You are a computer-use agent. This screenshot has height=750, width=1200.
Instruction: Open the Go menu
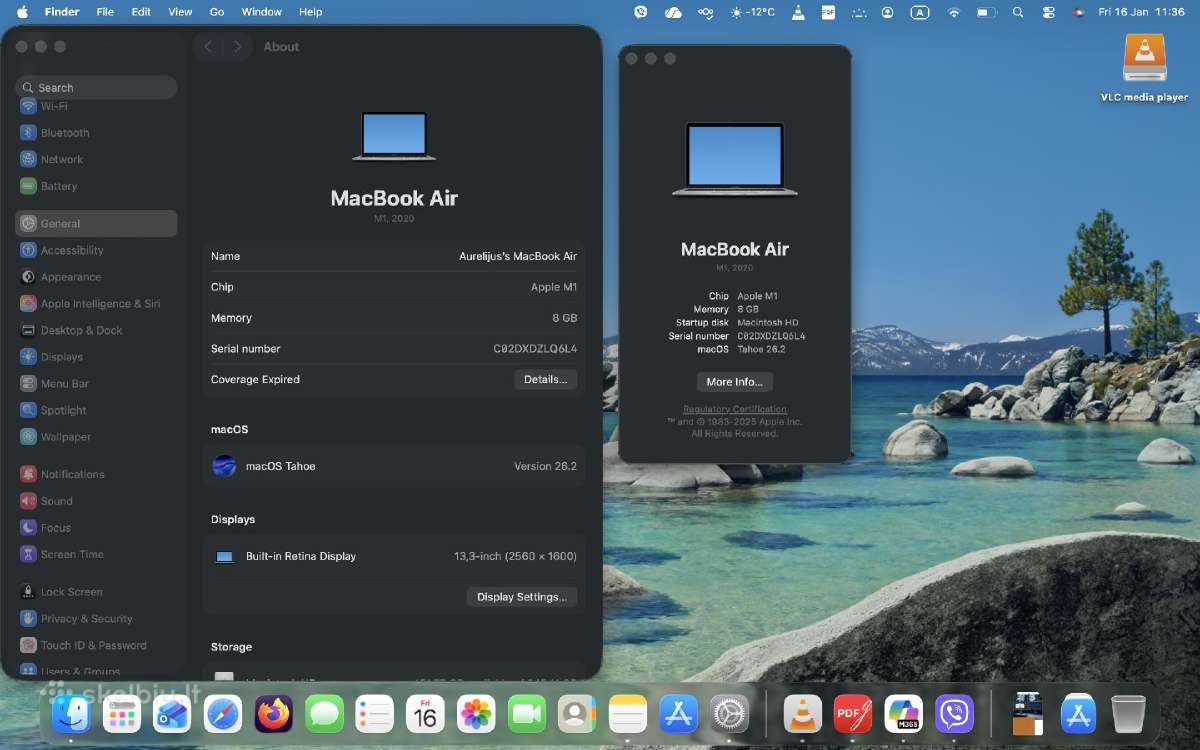click(x=217, y=12)
